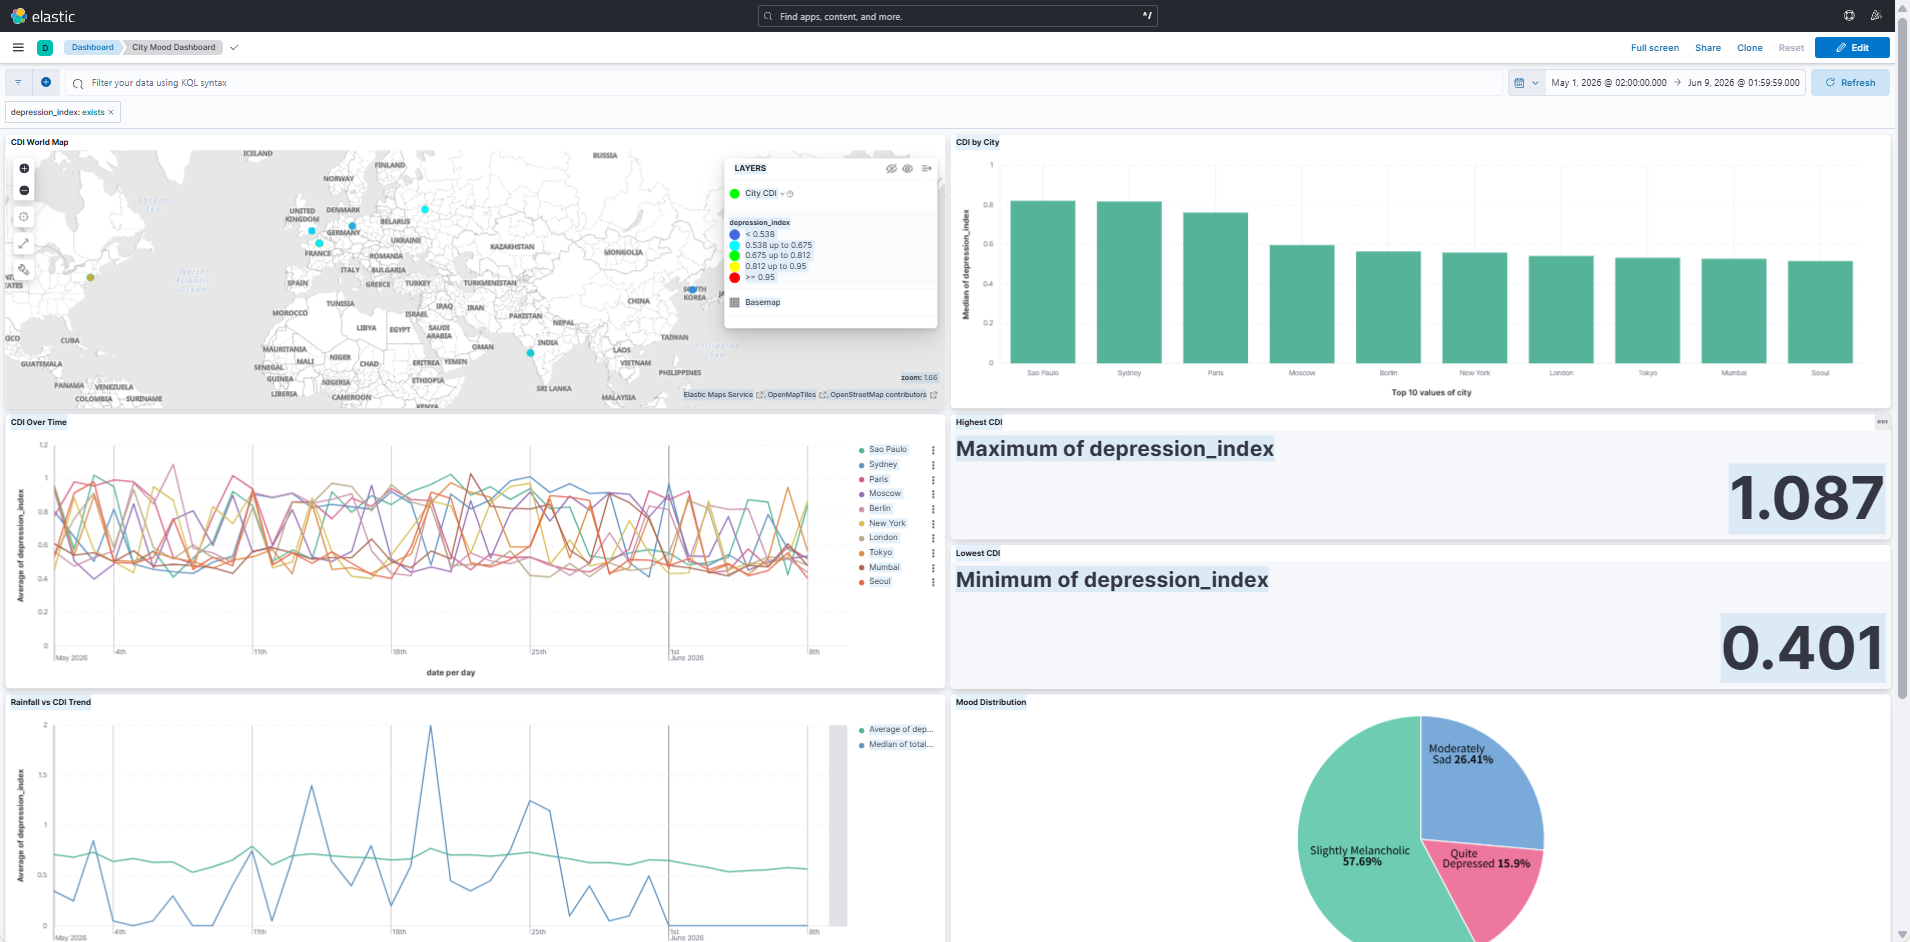The height and width of the screenshot is (942, 1910).
Task: Open the help menu icon in header
Action: (x=1849, y=16)
